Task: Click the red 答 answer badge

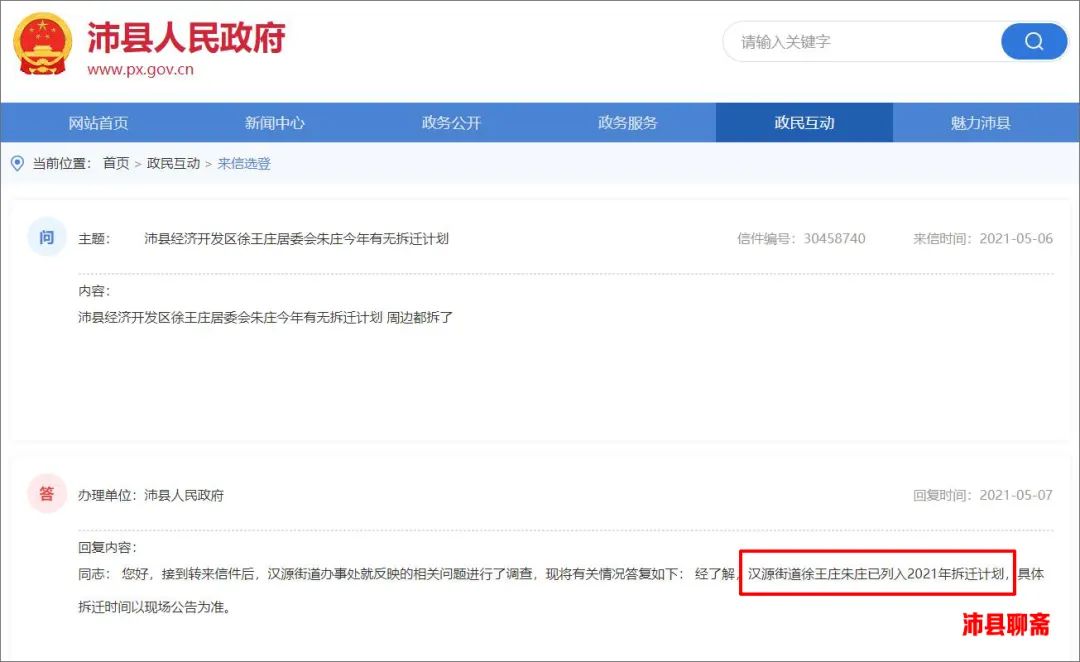Action: pyautogui.click(x=46, y=494)
